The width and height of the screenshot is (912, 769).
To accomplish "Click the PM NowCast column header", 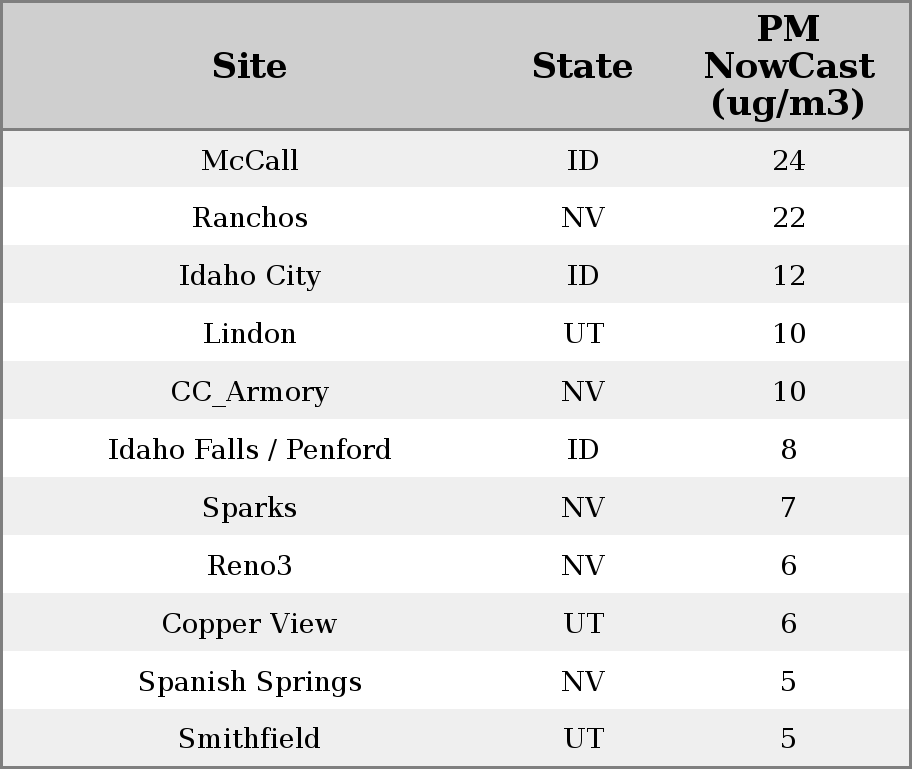I will pos(788,67).
